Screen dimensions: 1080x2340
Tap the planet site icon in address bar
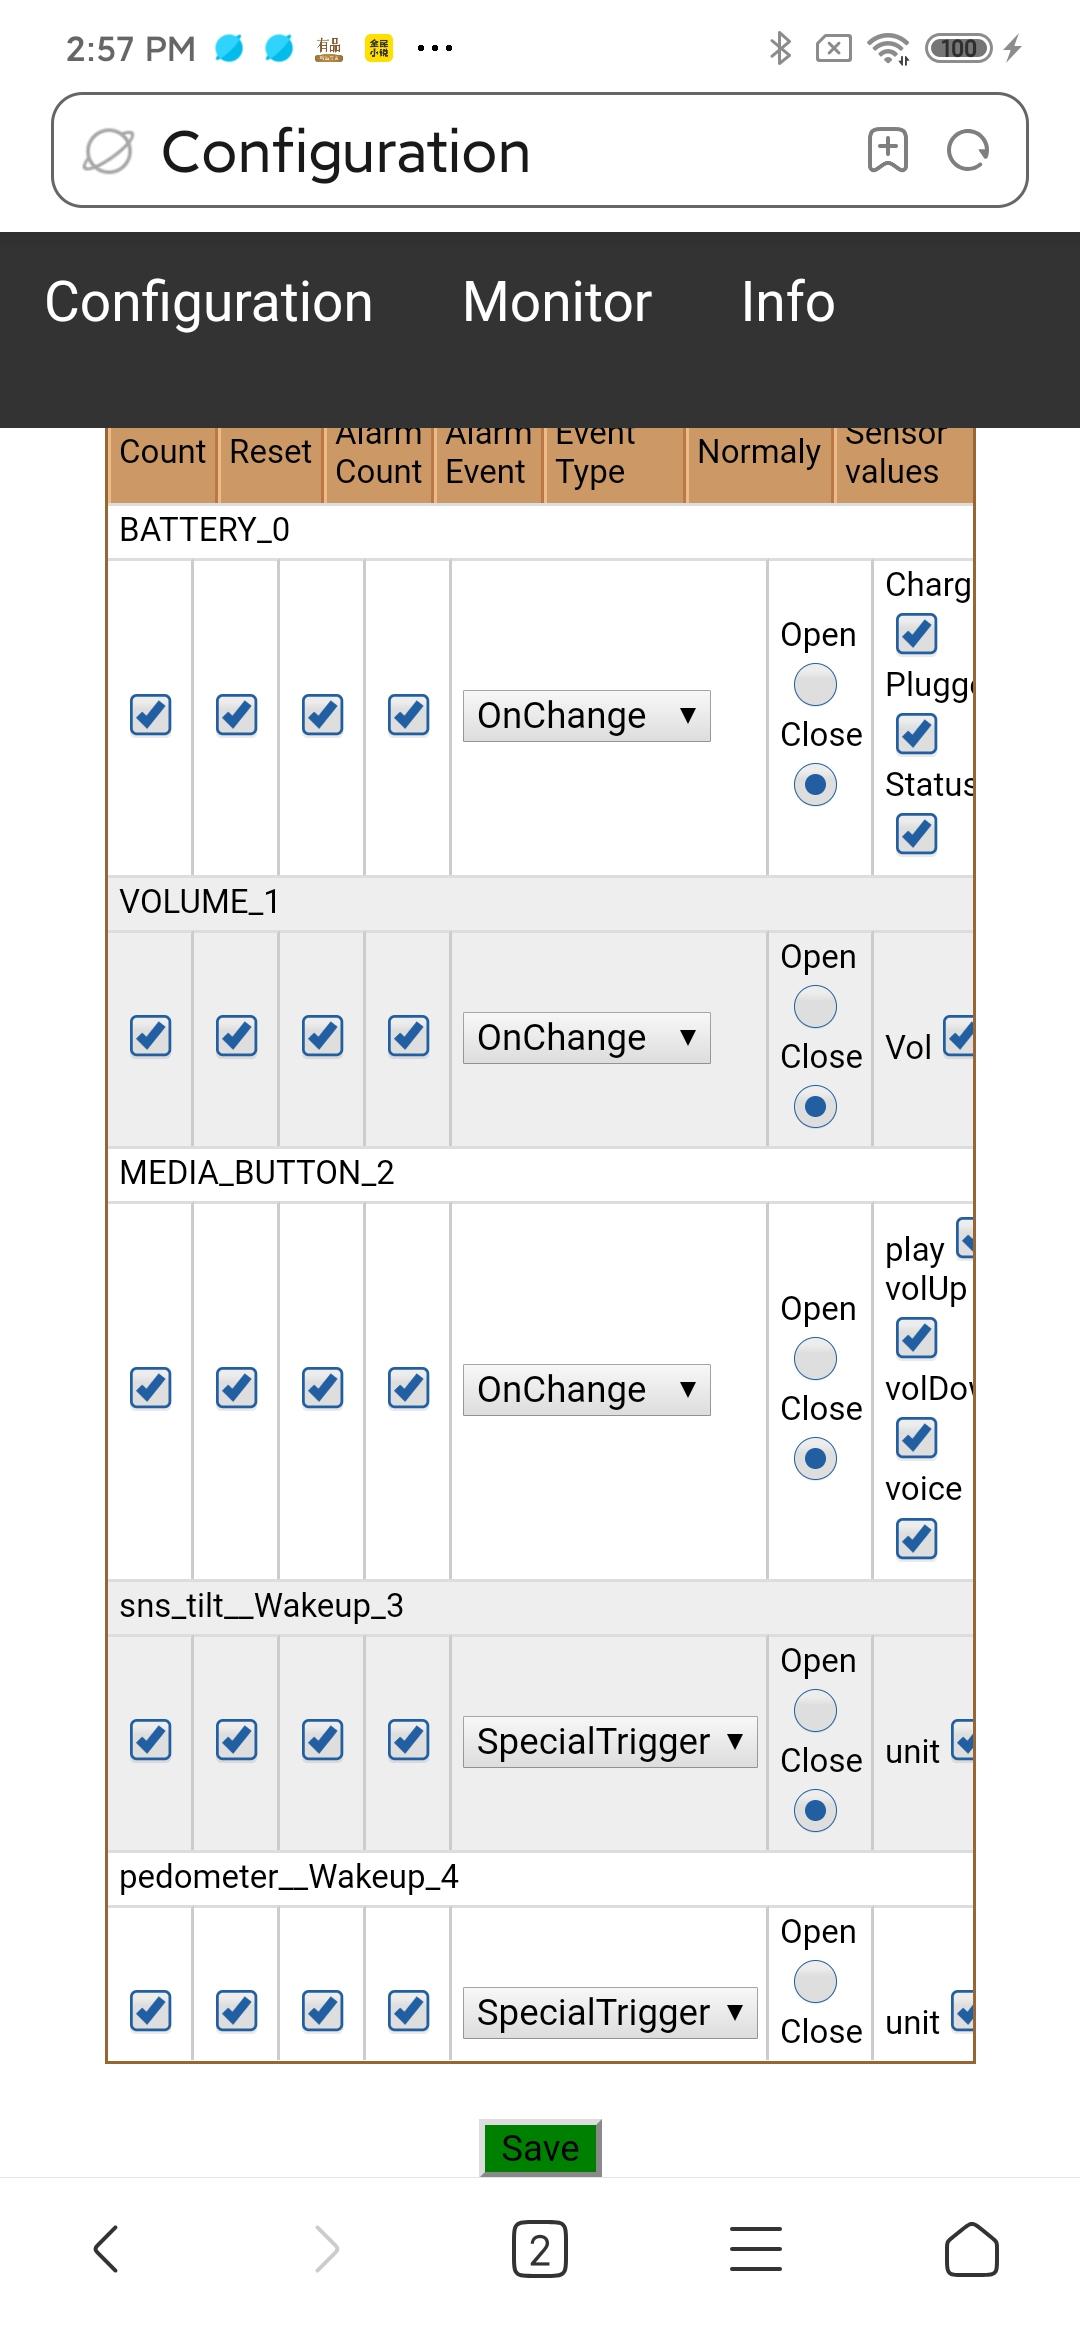[x=108, y=151]
